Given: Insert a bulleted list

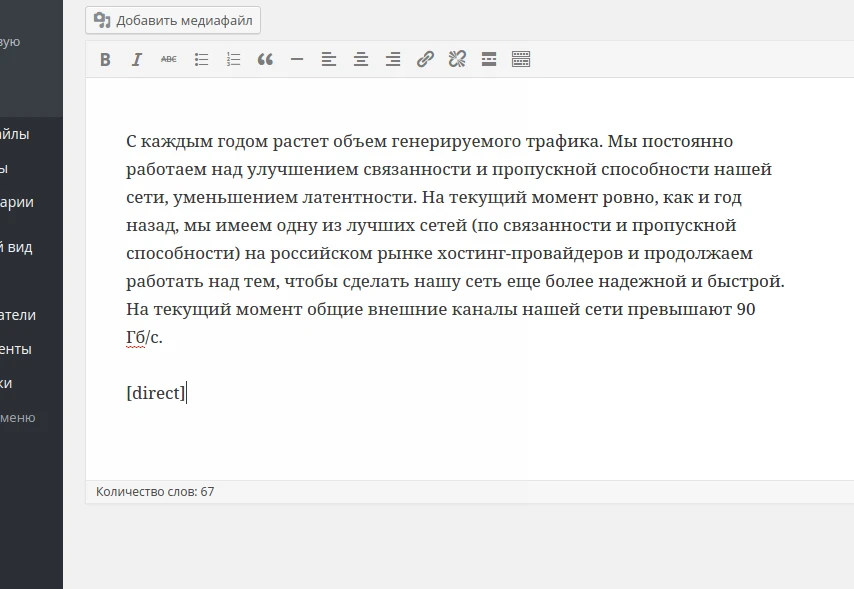Looking at the screenshot, I should click(x=201, y=59).
